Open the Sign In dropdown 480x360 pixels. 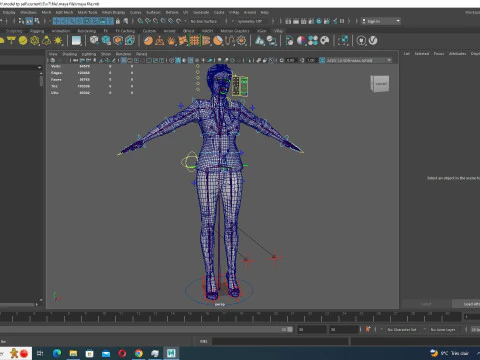tap(381, 21)
